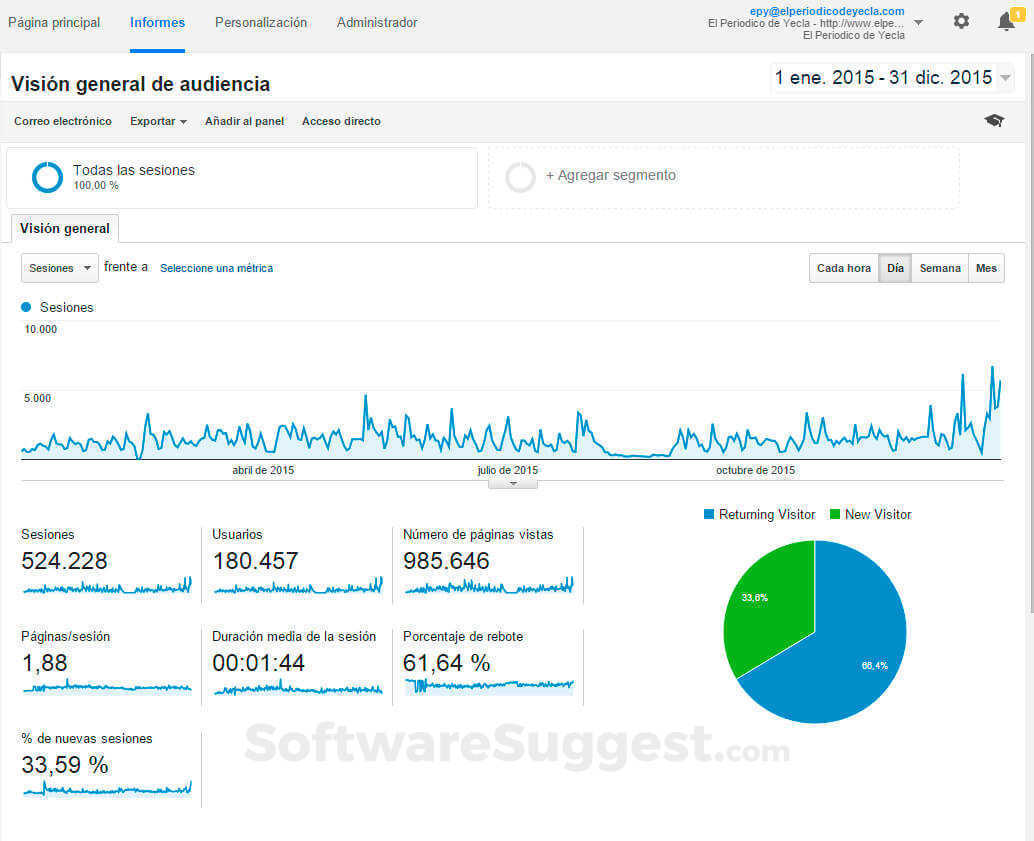Open the notifications bell
1034x841 pixels.
click(x=1006, y=21)
